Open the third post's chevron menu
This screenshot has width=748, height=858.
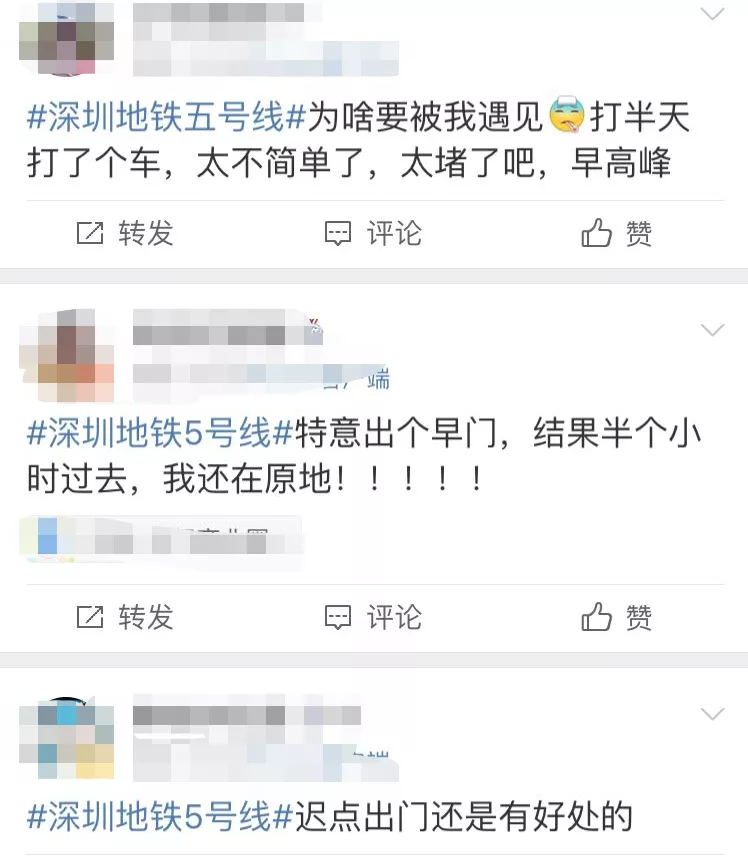pos(712,714)
